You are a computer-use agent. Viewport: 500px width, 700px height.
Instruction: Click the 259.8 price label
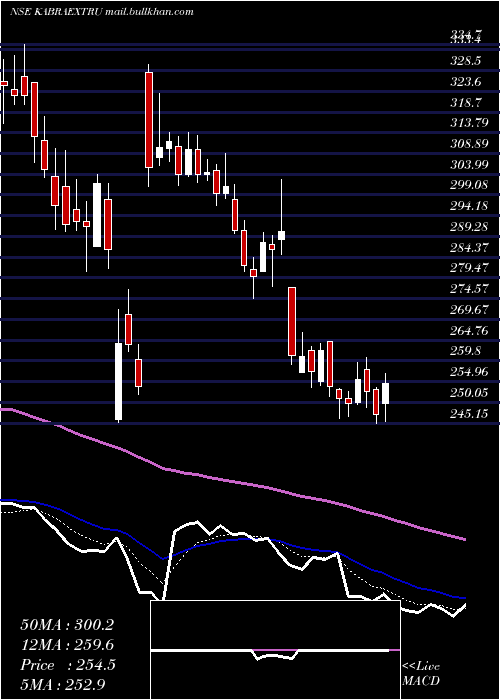tap(466, 350)
